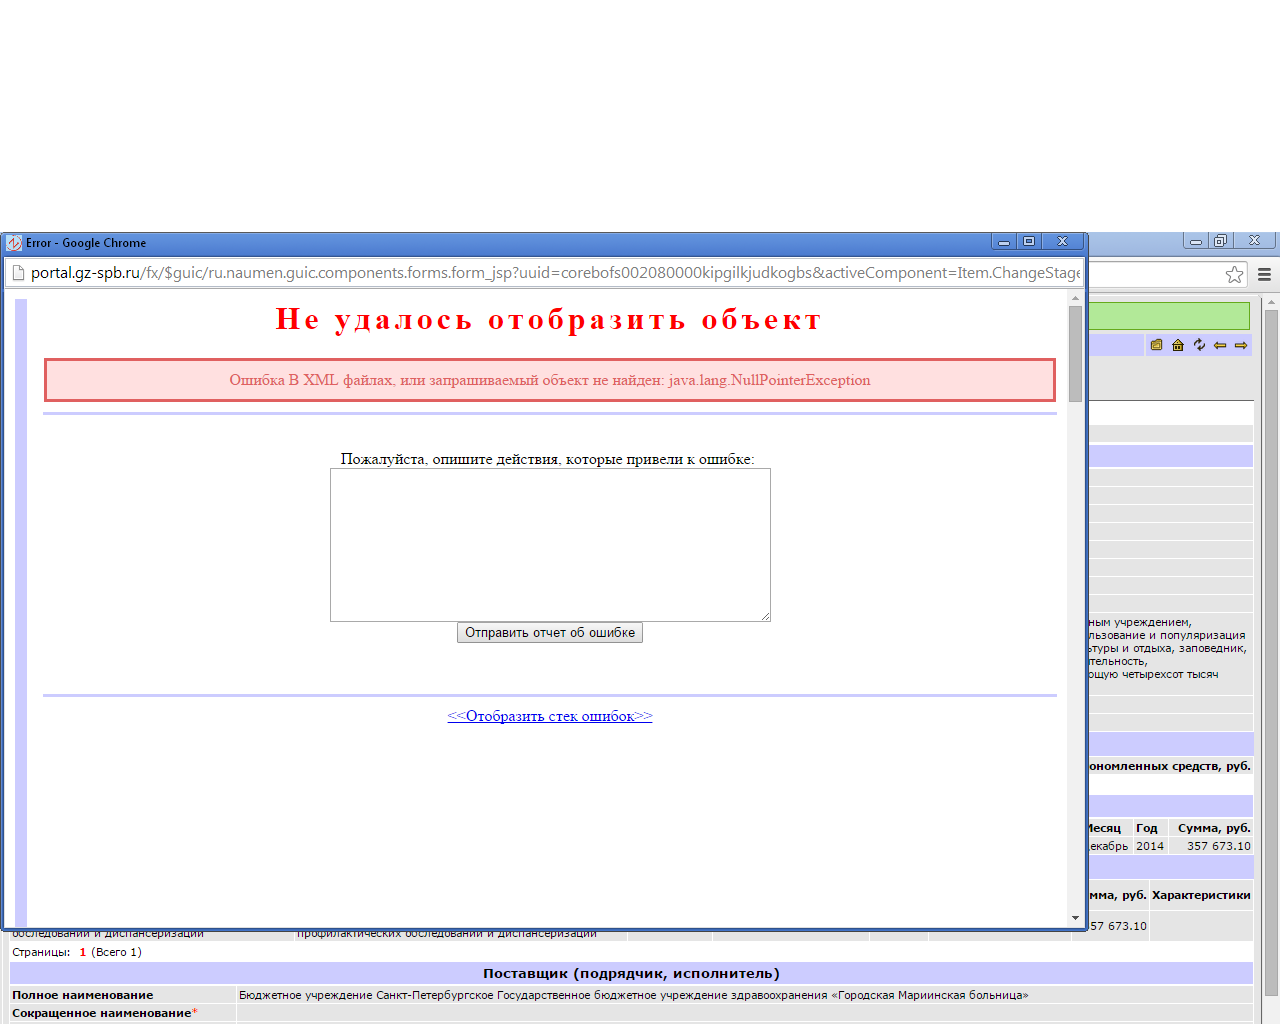Click the '(Всего 1)' pagination text
The width and height of the screenshot is (1280, 1024).
coord(117,952)
